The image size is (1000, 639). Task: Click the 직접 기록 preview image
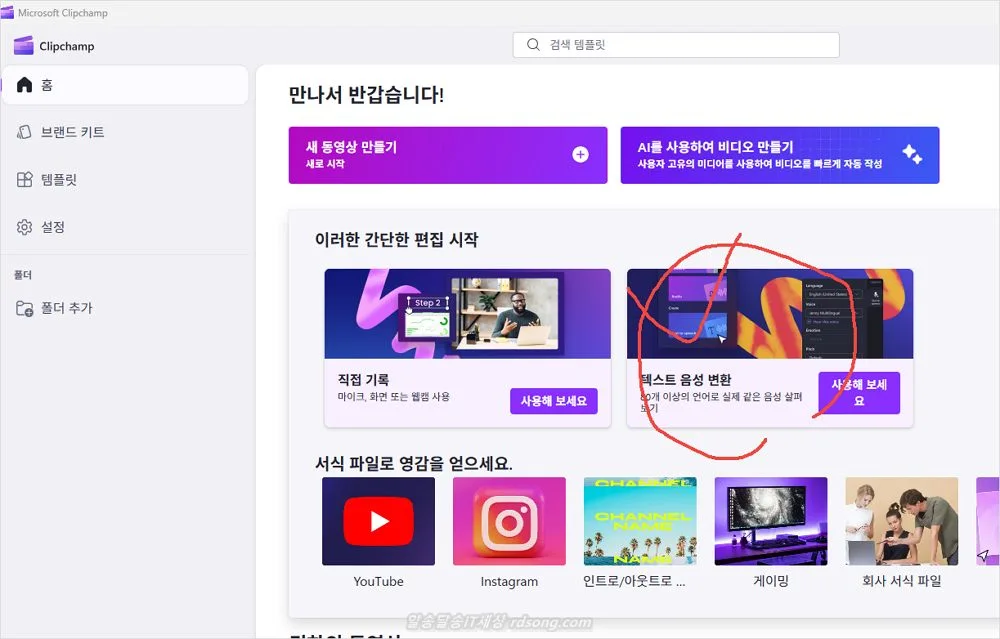pos(466,313)
